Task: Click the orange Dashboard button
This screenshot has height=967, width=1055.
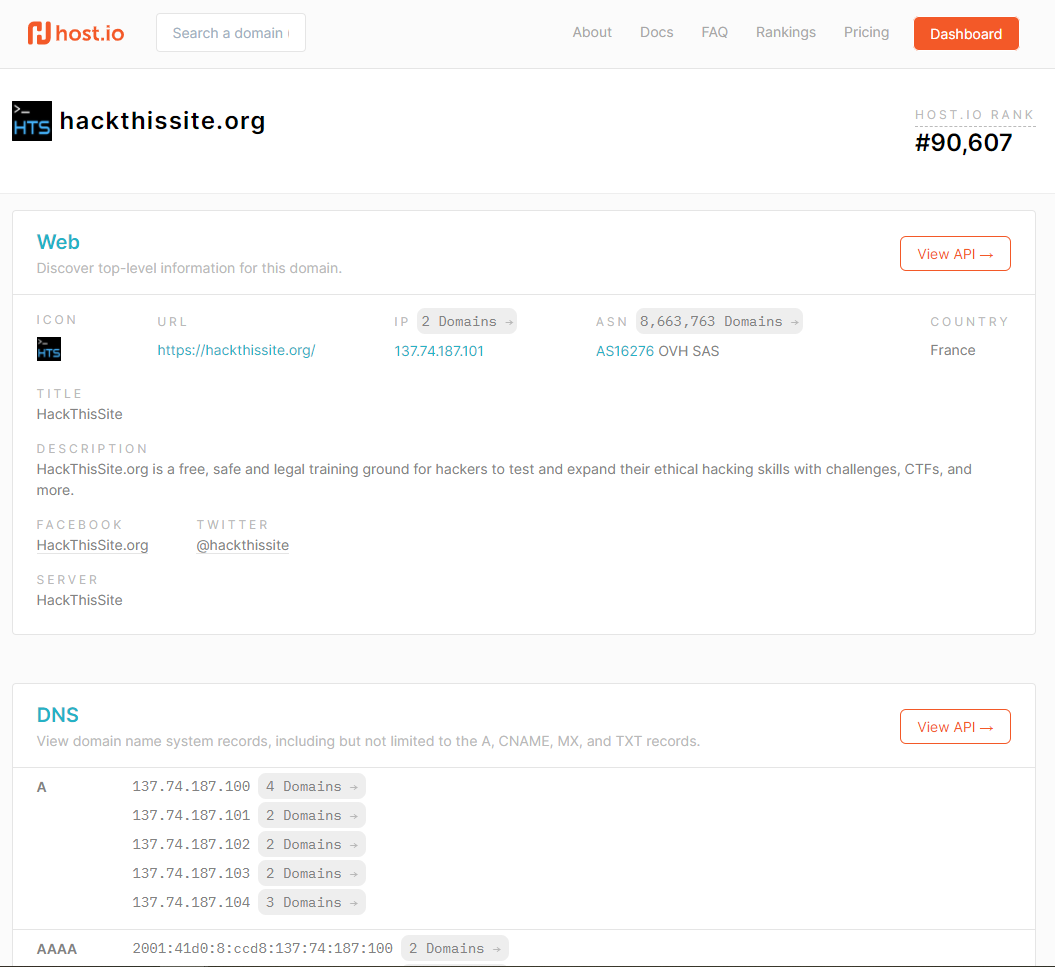Action: [x=966, y=34]
